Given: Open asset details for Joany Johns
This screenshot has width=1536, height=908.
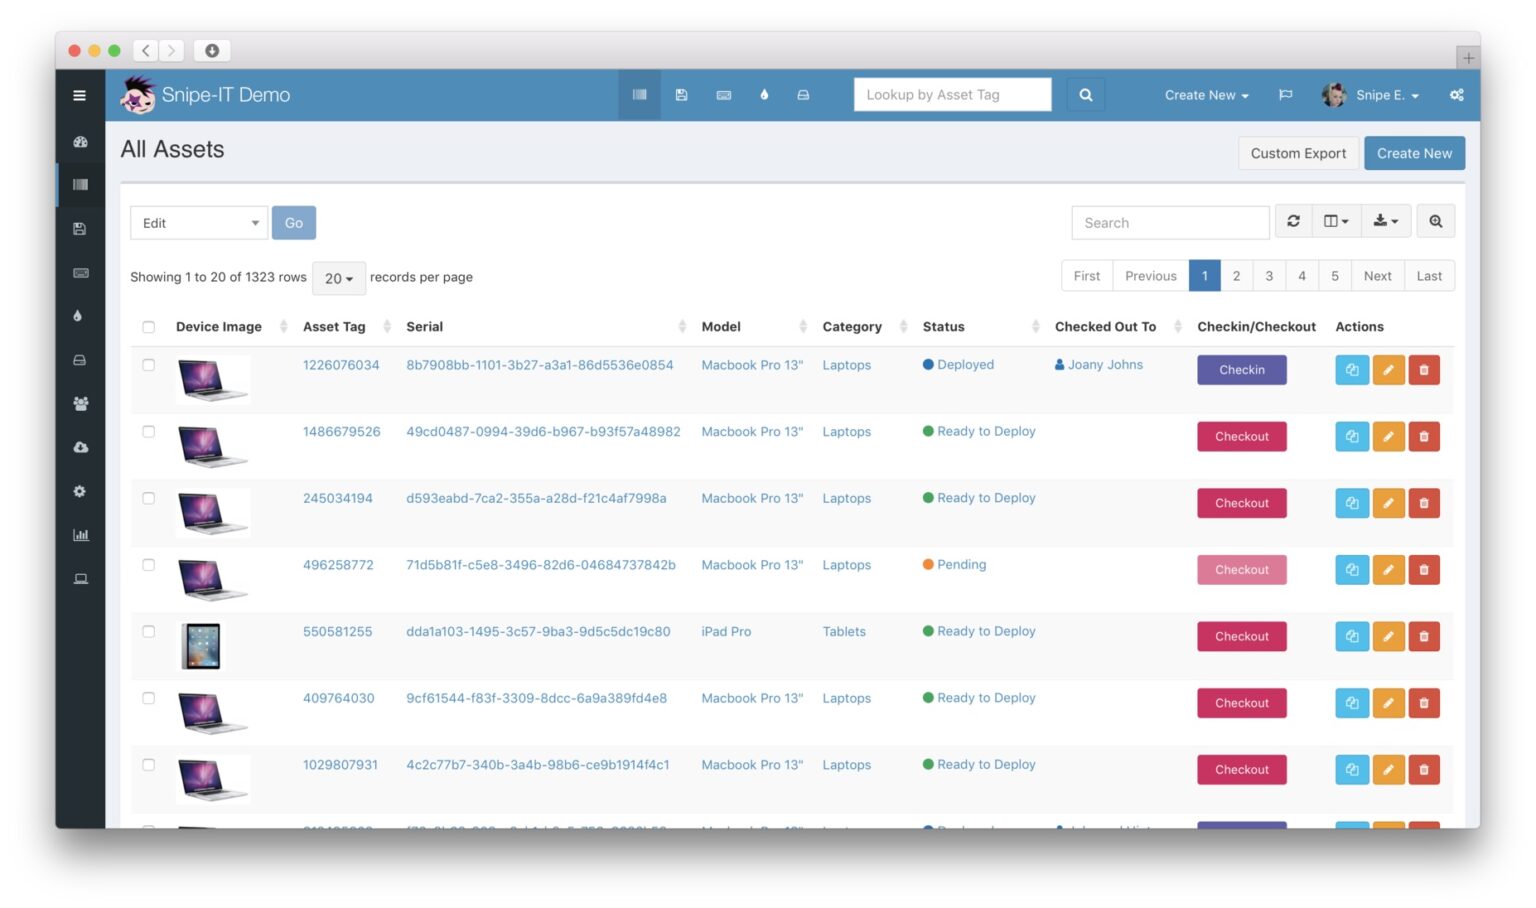Looking at the screenshot, I should tap(1104, 364).
